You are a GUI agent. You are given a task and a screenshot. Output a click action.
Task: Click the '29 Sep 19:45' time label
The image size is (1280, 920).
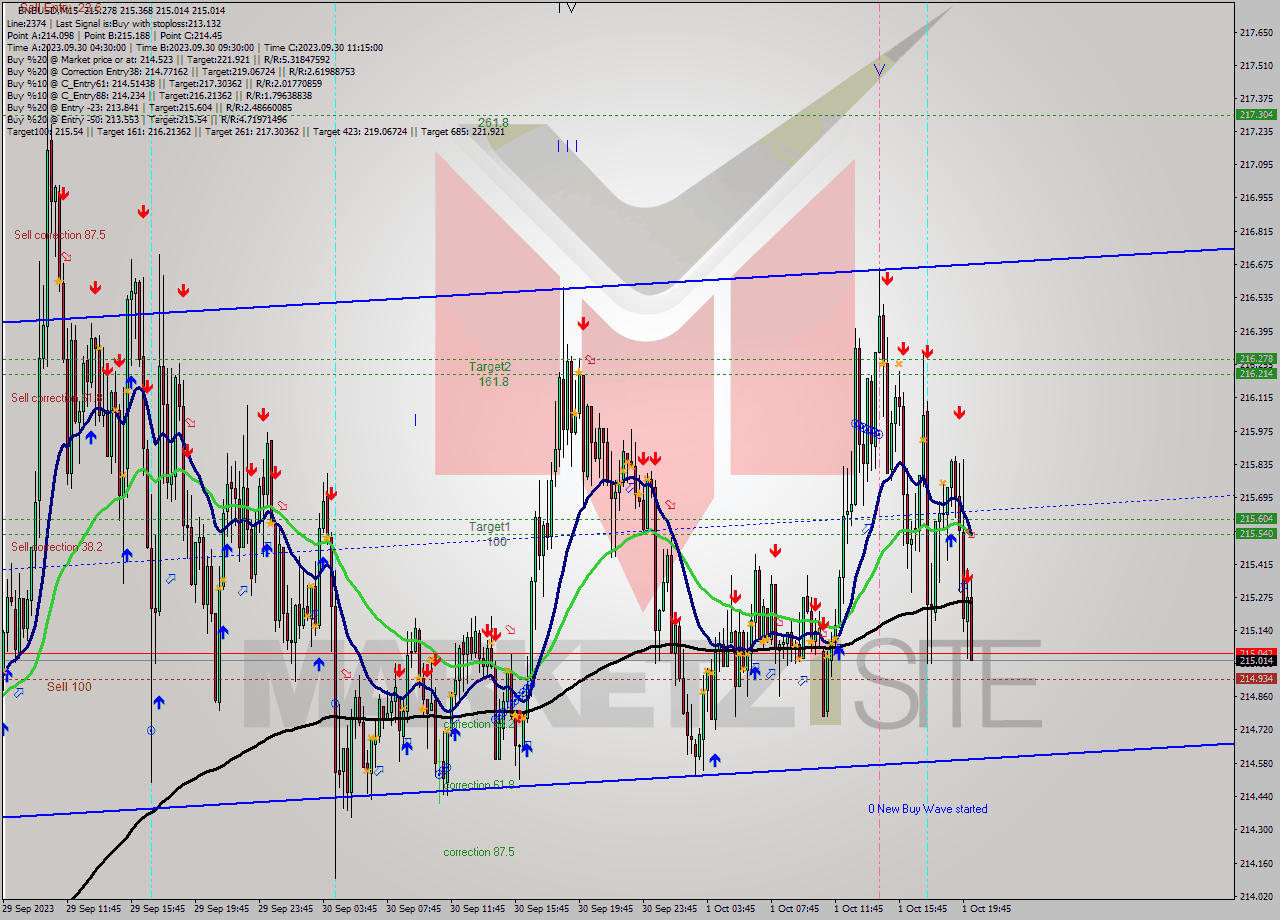pyautogui.click(x=221, y=909)
